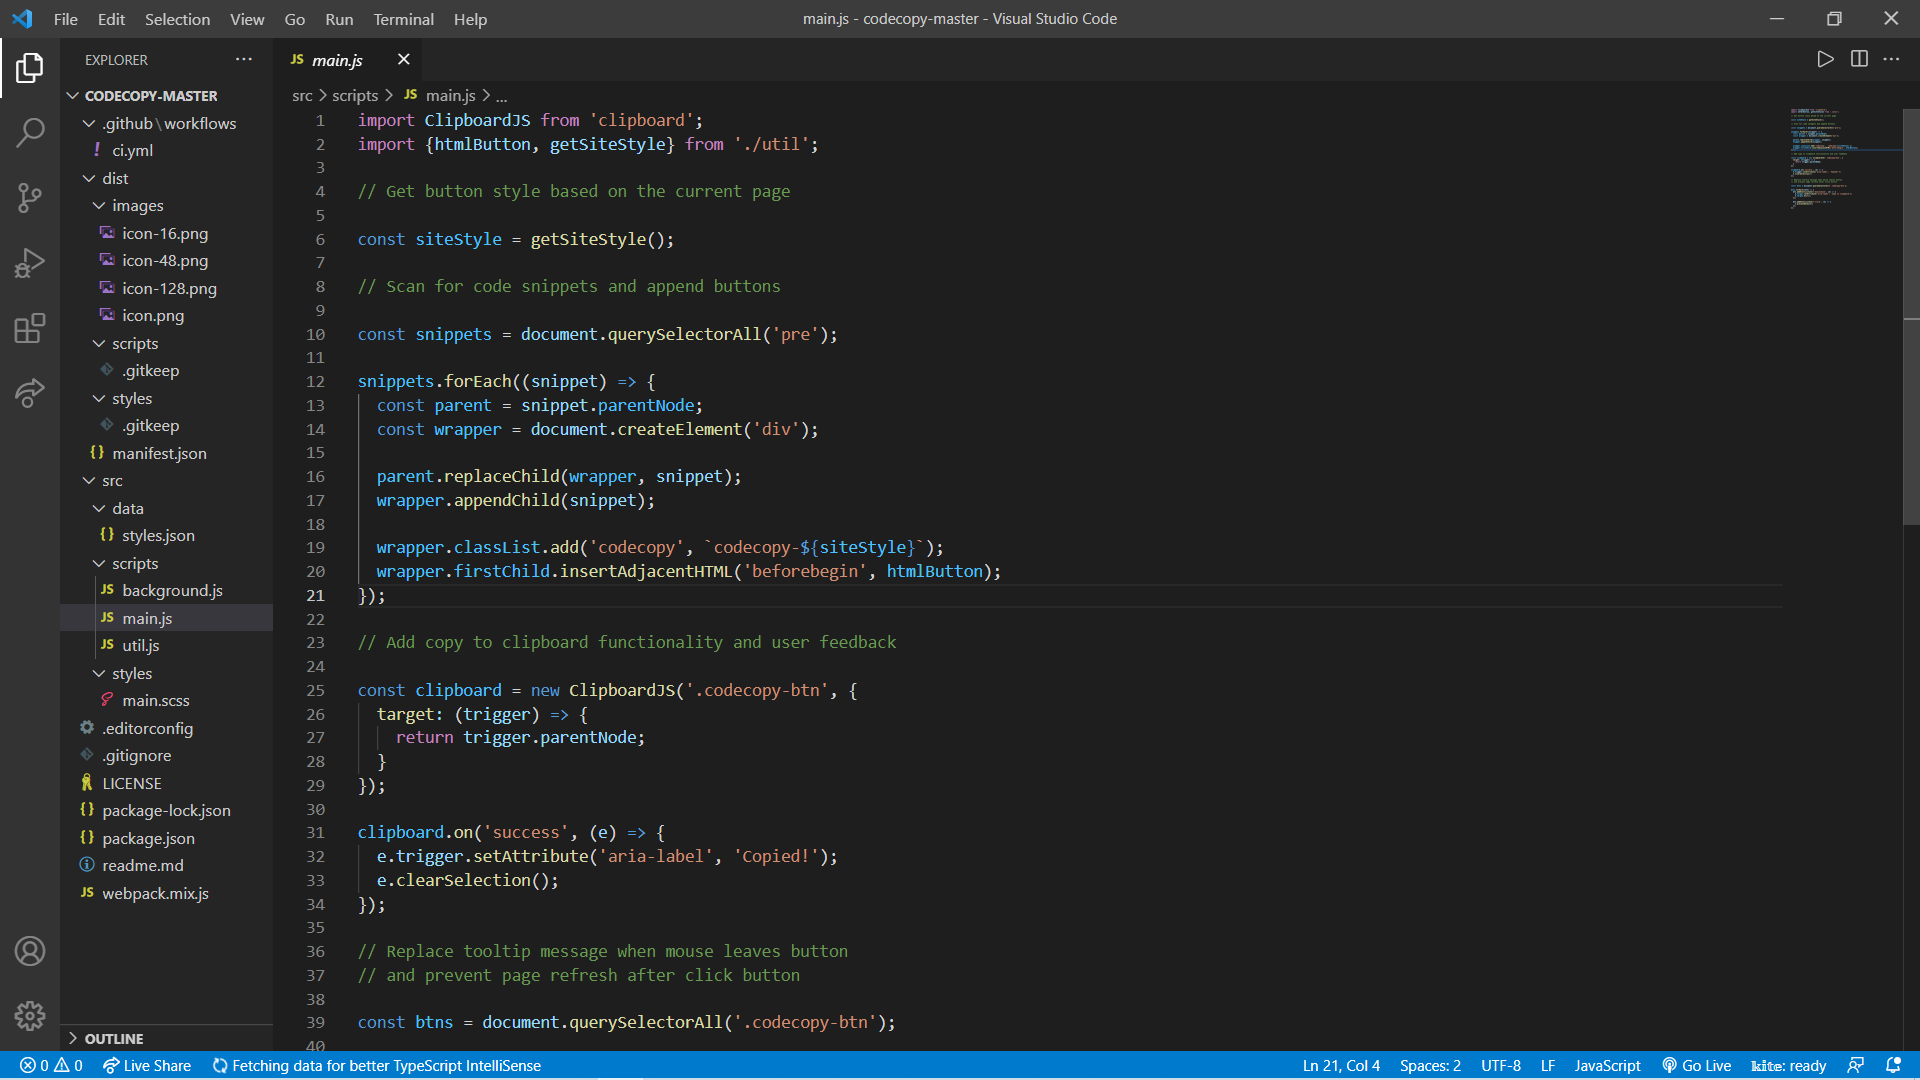Open the Selection menu
The height and width of the screenshot is (1080, 1920).
tap(177, 19)
